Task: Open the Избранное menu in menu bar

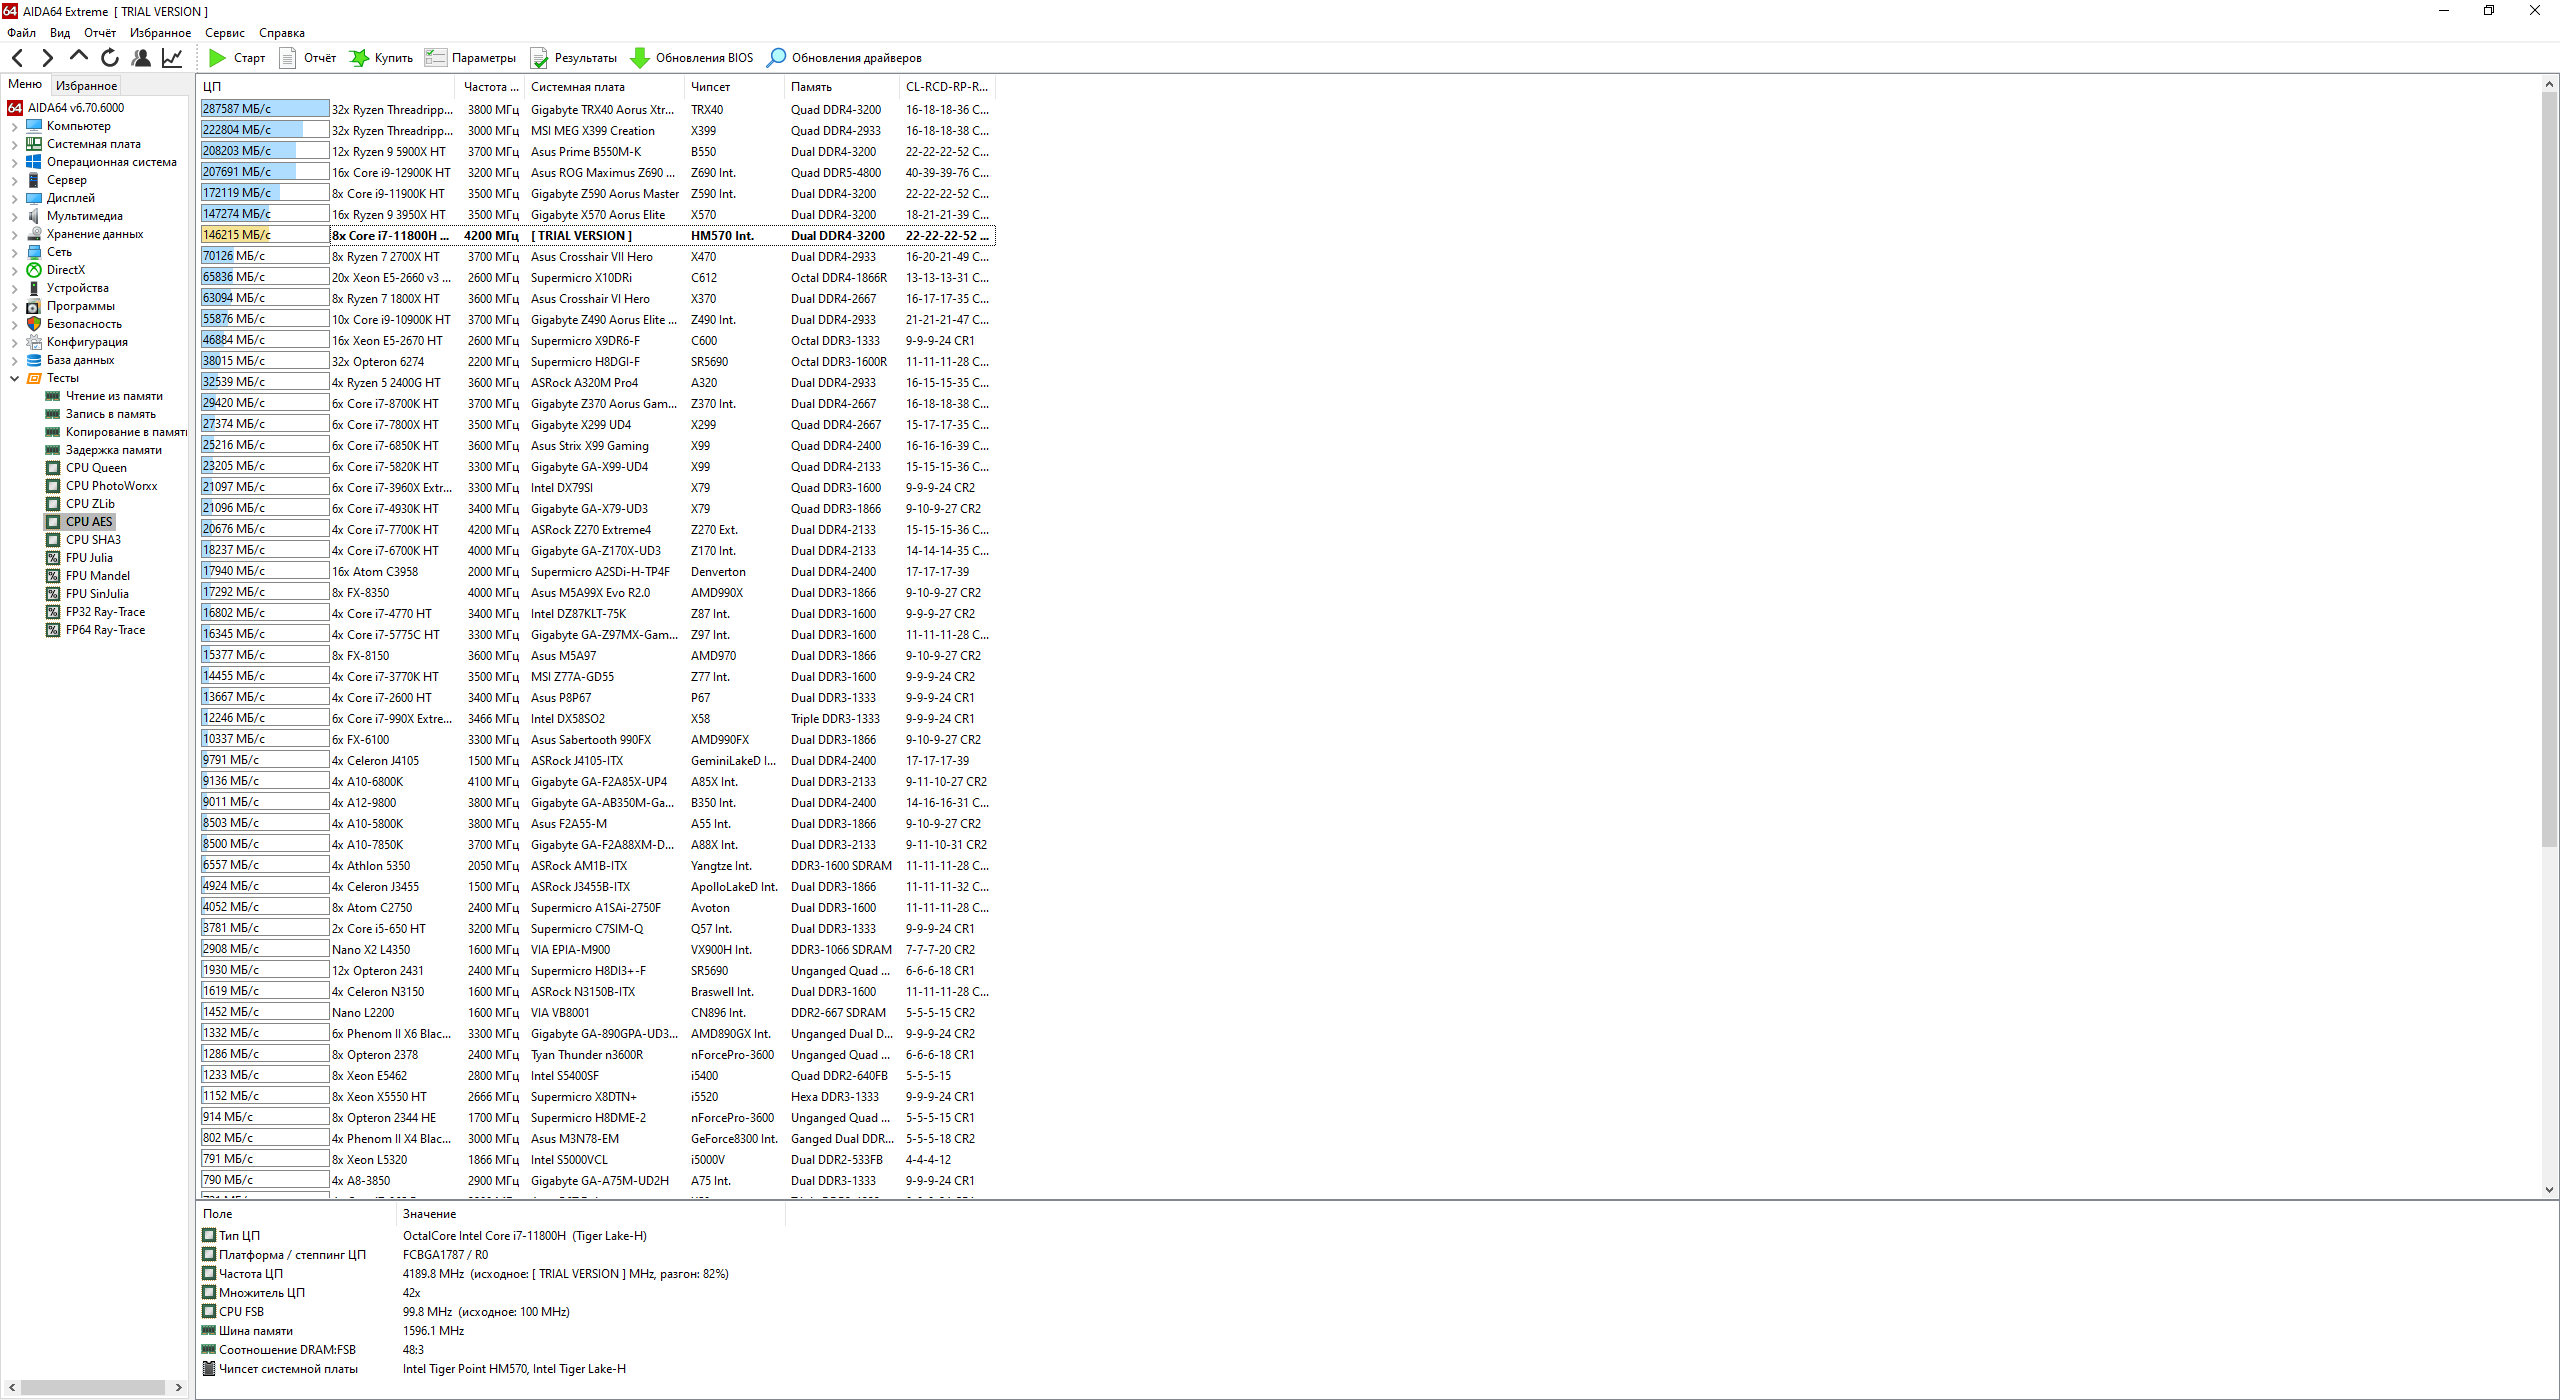Action: [x=160, y=33]
